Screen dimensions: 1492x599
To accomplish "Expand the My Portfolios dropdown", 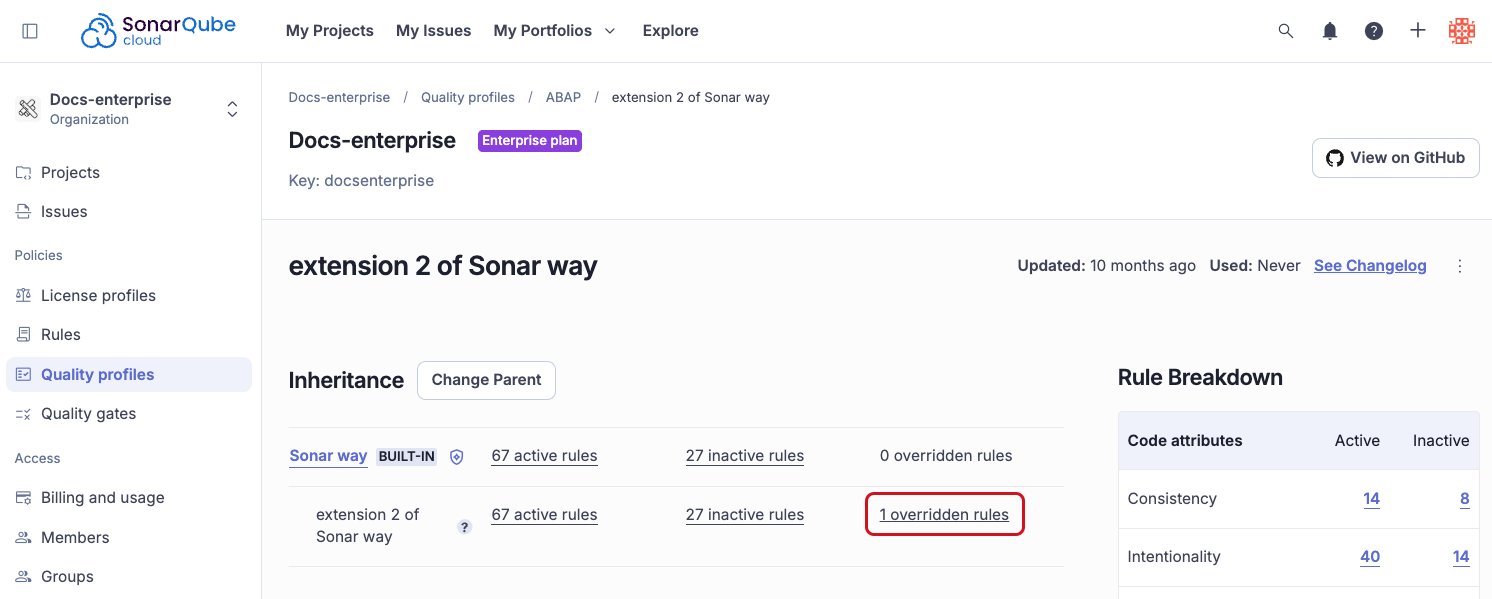I will [x=555, y=31].
